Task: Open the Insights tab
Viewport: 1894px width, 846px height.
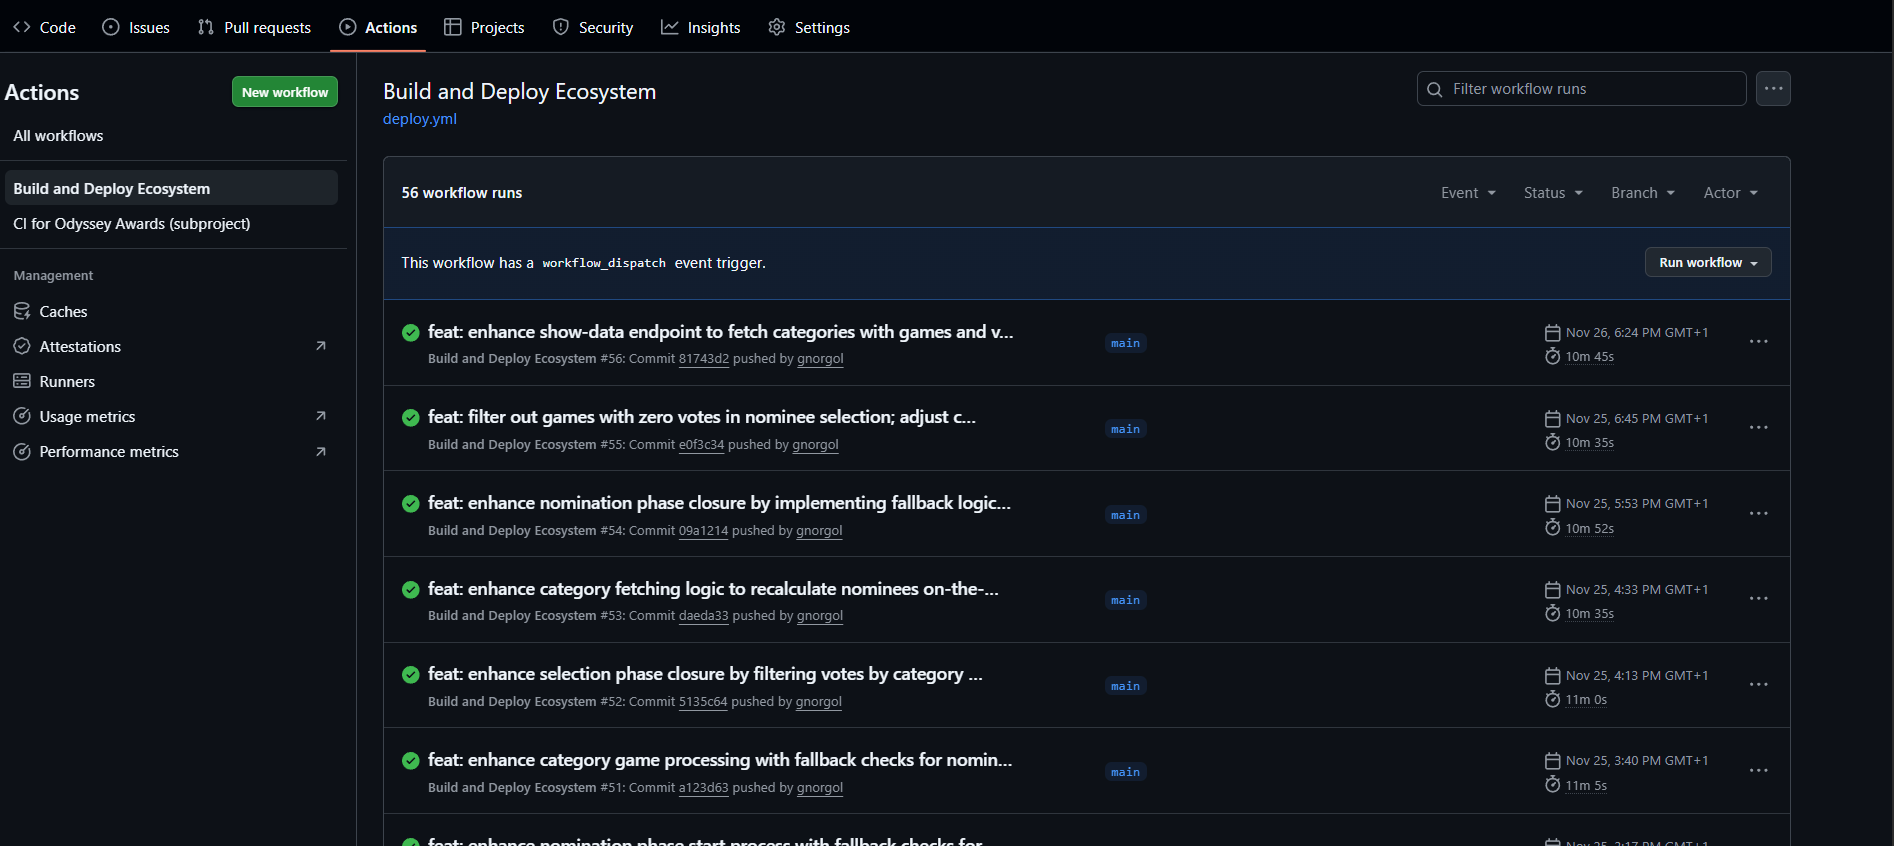Action: pos(701,27)
